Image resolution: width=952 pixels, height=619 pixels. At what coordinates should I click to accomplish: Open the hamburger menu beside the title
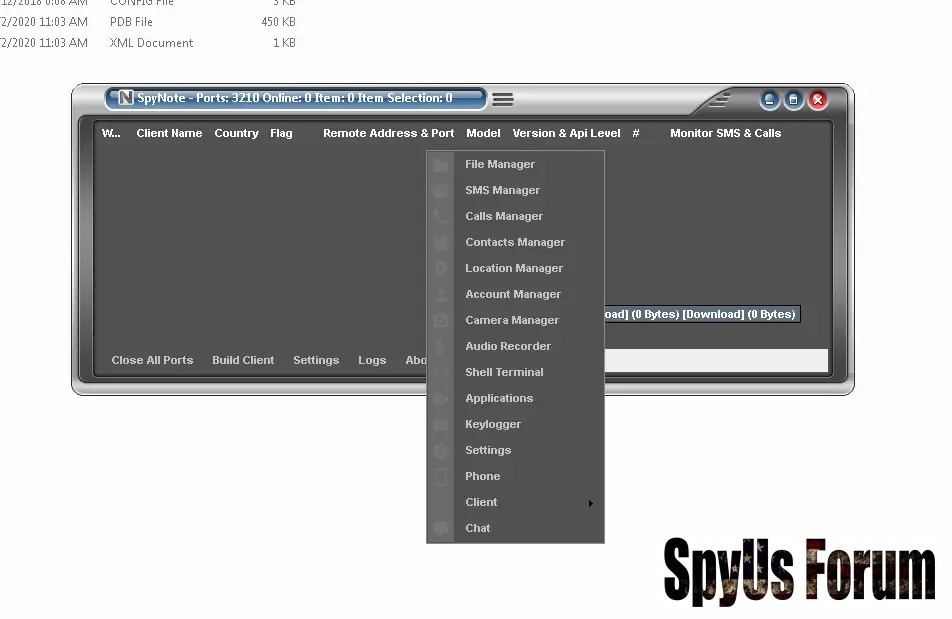[x=503, y=99]
